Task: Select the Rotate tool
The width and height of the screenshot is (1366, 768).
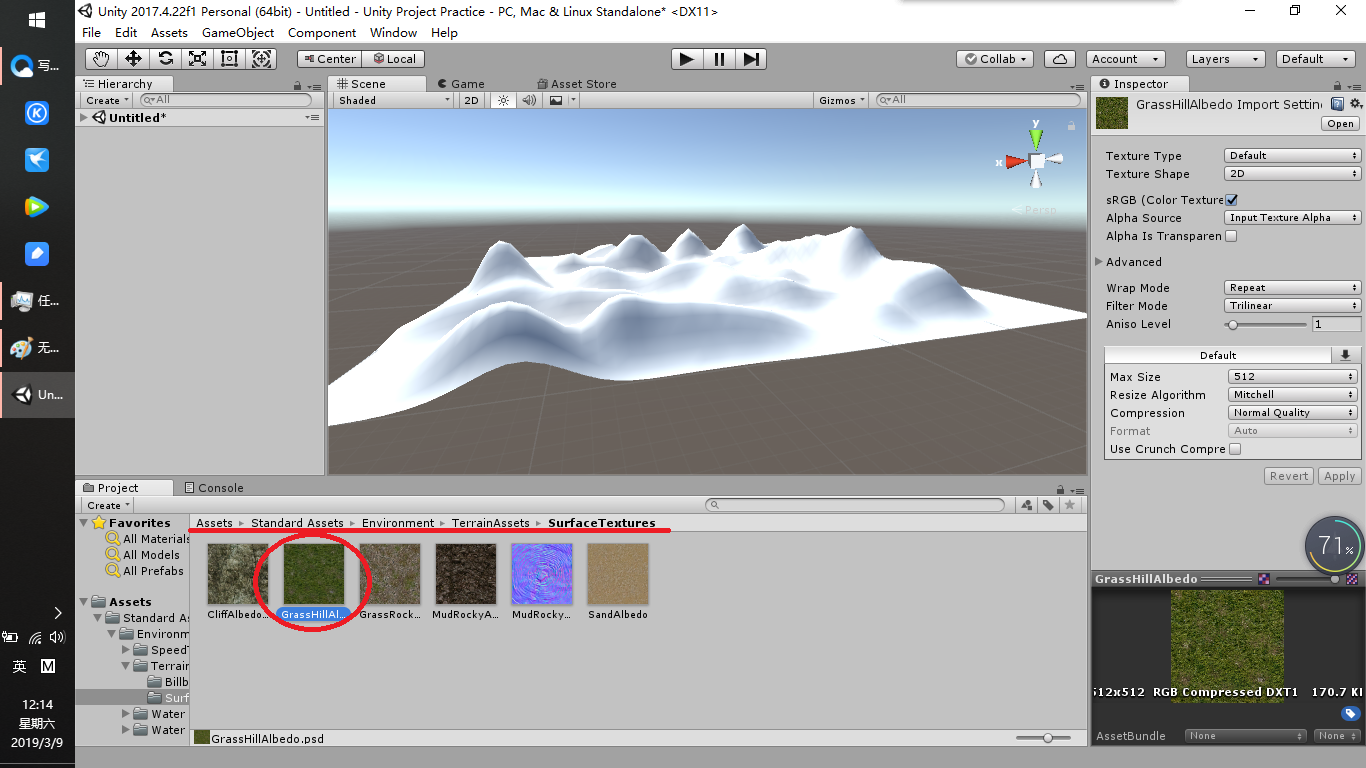Action: tap(165, 59)
